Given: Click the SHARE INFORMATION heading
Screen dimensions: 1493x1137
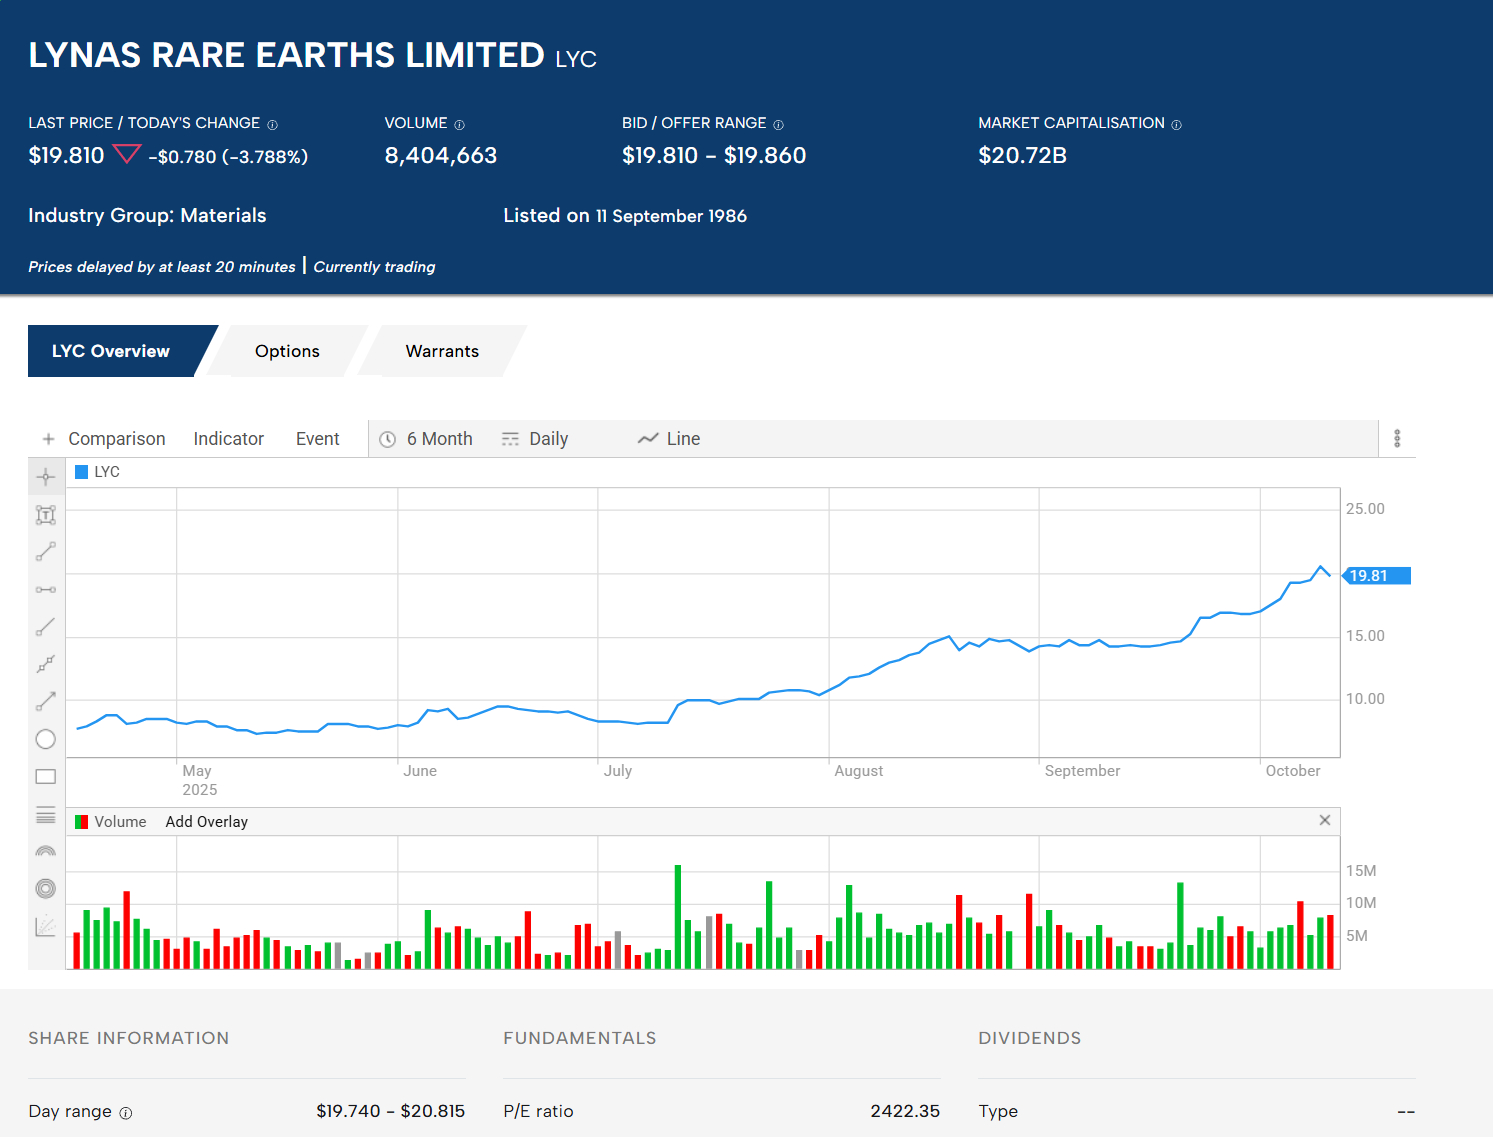Looking at the screenshot, I should point(129,1038).
